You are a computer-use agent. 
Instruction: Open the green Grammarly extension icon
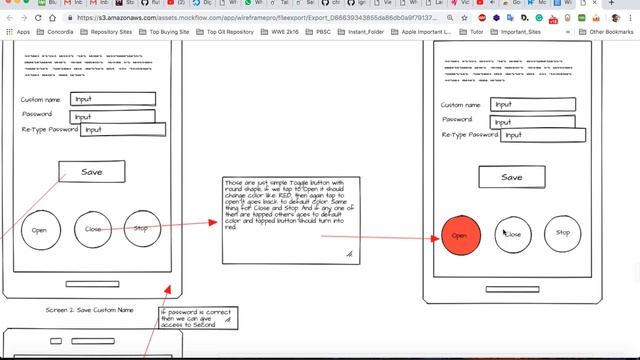(x=539, y=18)
